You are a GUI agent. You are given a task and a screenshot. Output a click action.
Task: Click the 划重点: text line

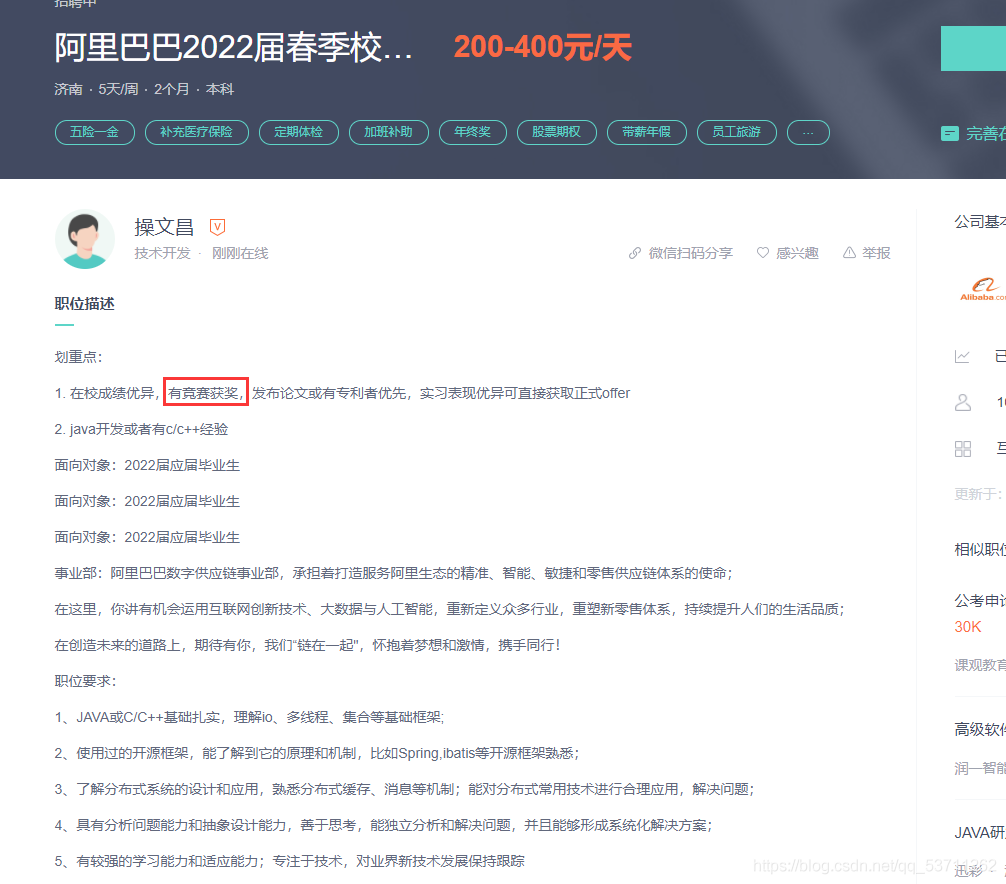78,357
